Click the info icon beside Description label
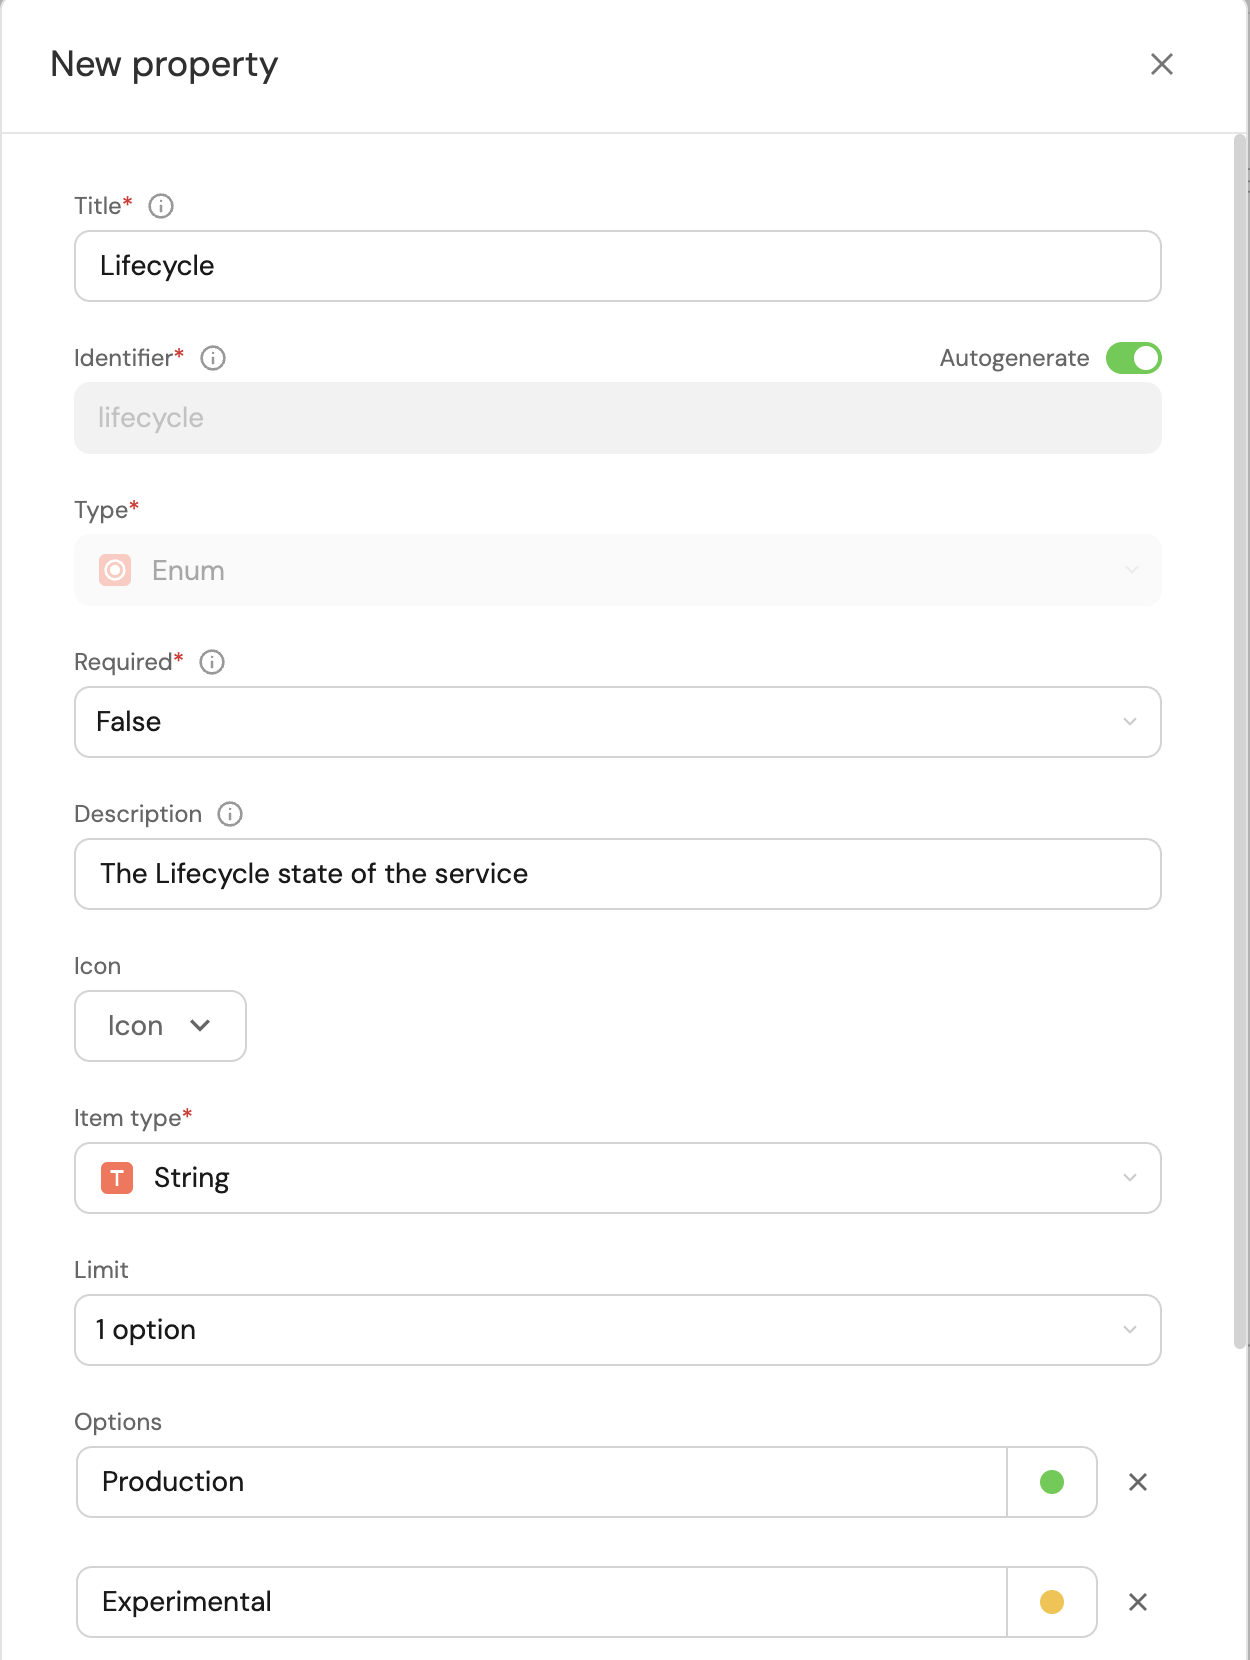 point(230,814)
